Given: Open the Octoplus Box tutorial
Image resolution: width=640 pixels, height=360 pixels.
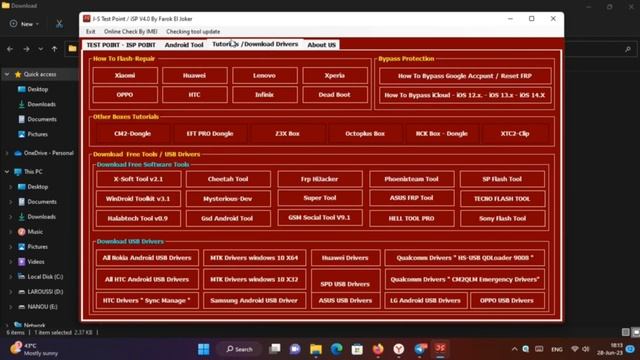Looking at the screenshot, I should [364, 133].
